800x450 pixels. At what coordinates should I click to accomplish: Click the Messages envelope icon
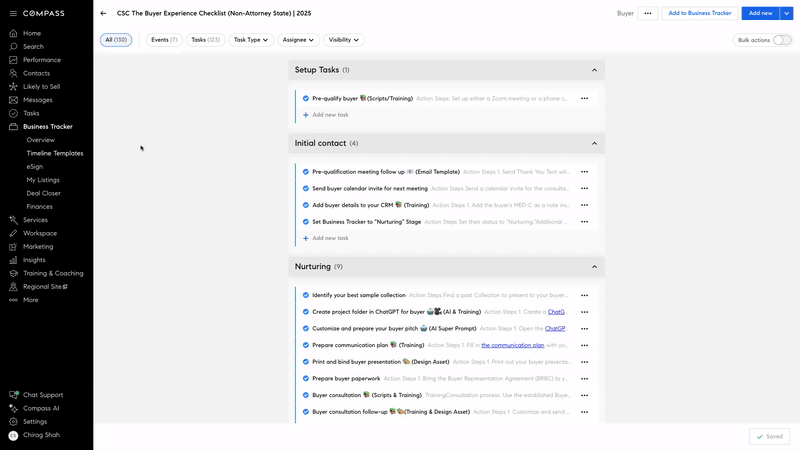pyautogui.click(x=13, y=100)
